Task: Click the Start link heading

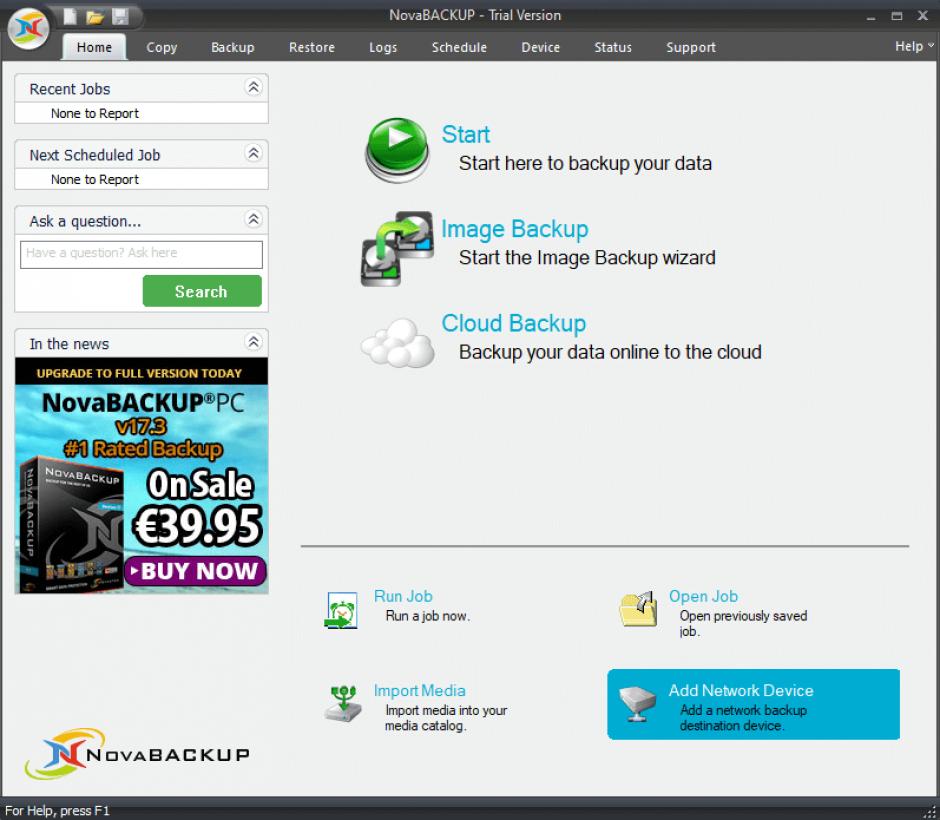Action: [466, 134]
